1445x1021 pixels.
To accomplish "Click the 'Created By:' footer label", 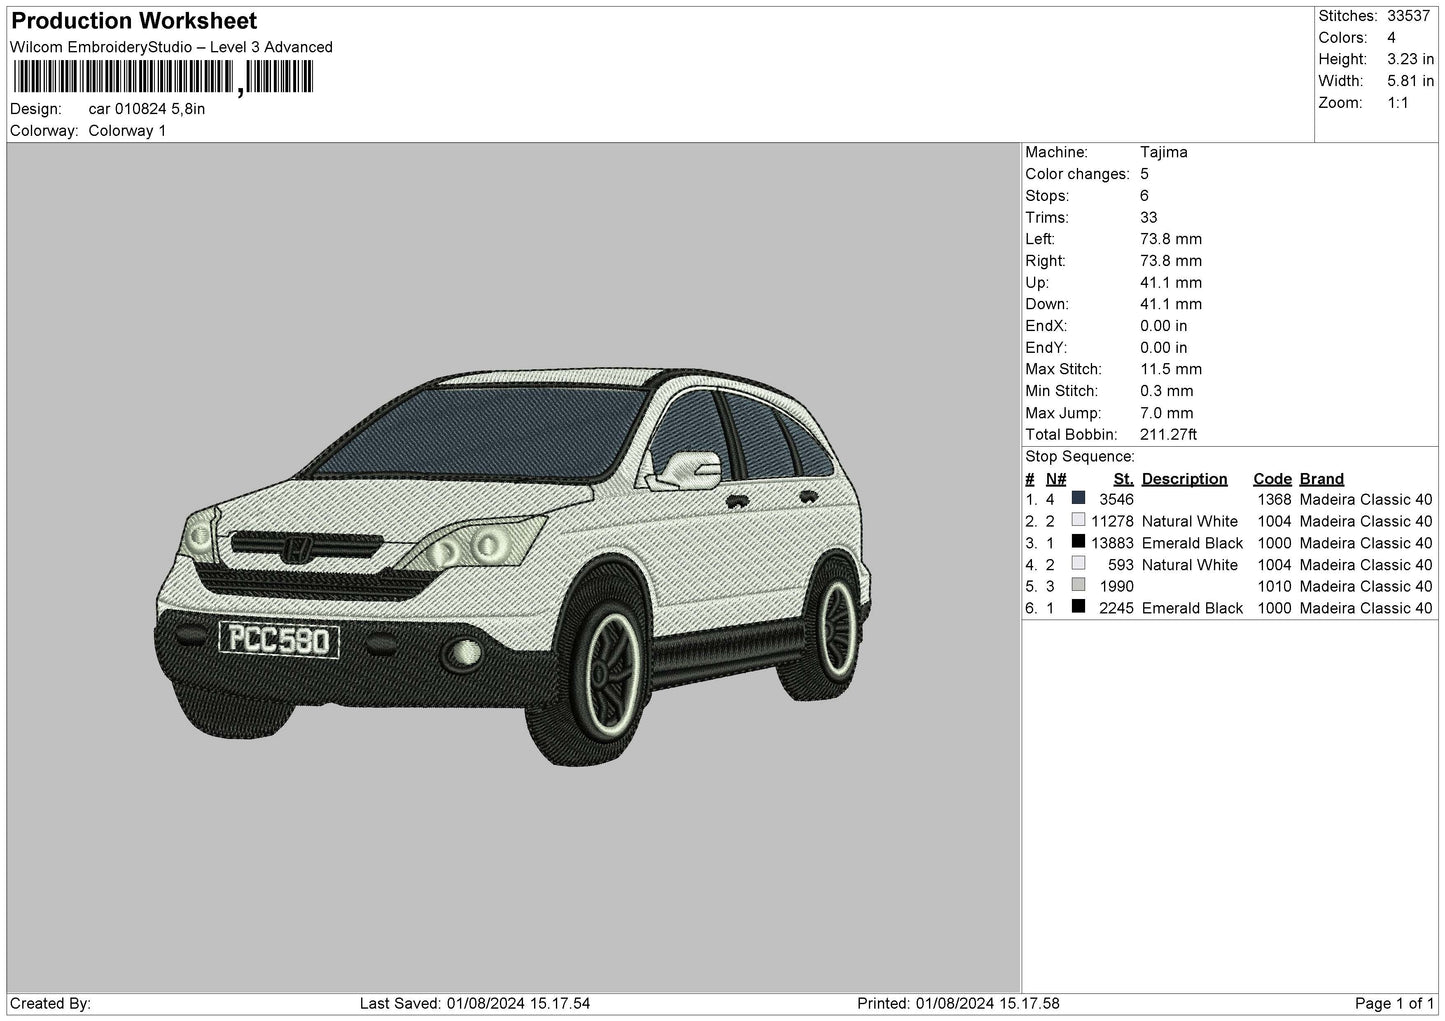I will pos(51,1004).
